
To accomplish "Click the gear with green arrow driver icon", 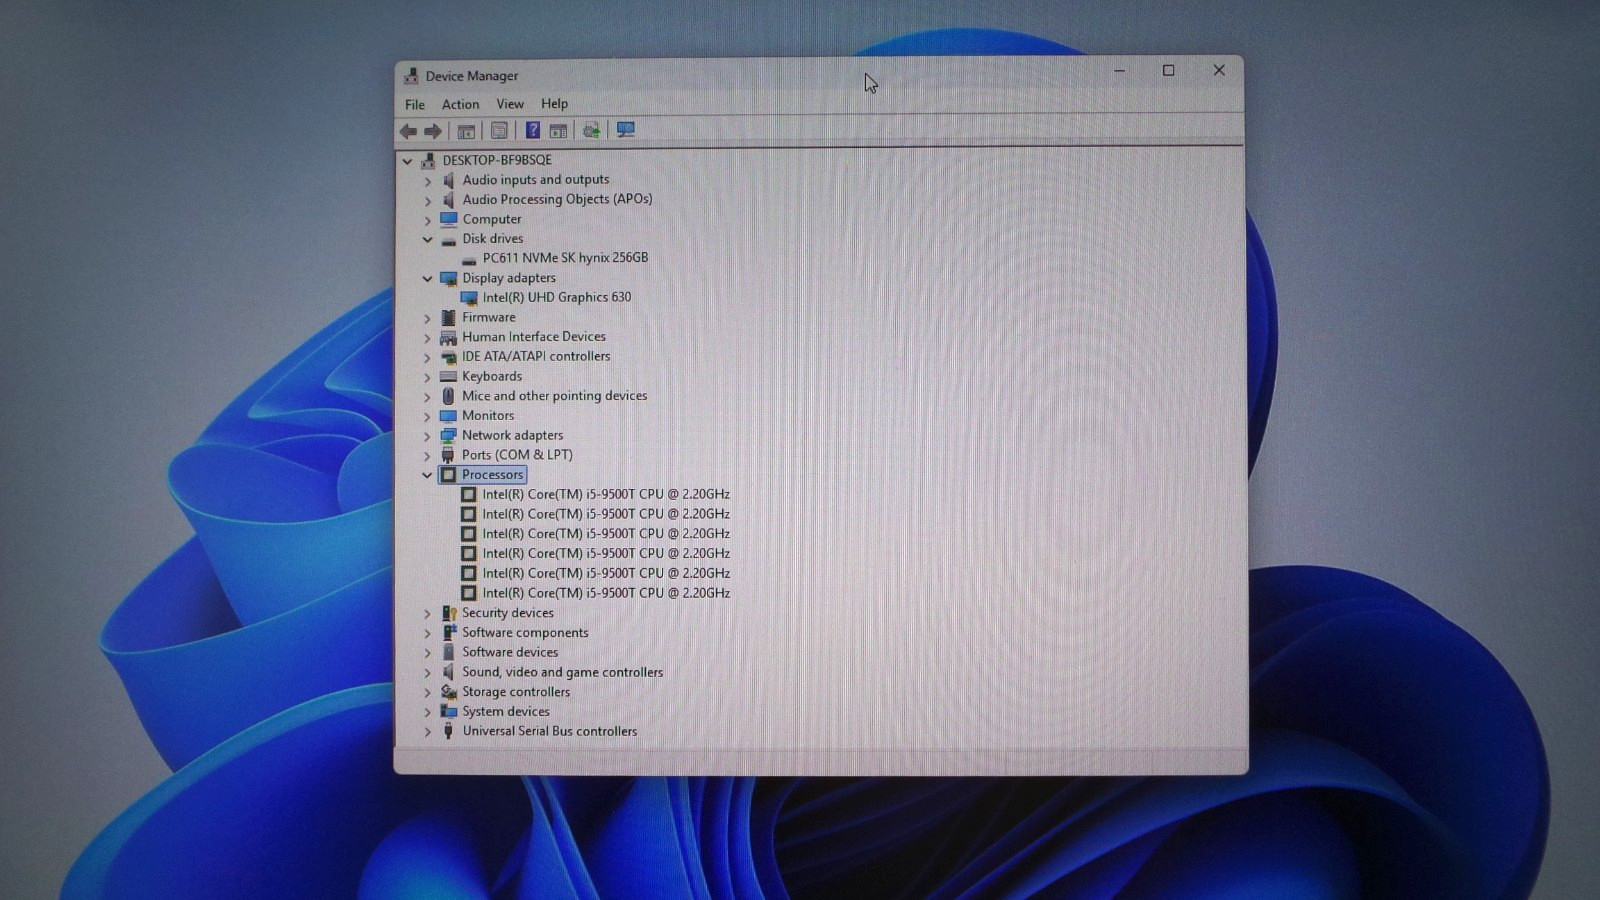I will [592, 130].
